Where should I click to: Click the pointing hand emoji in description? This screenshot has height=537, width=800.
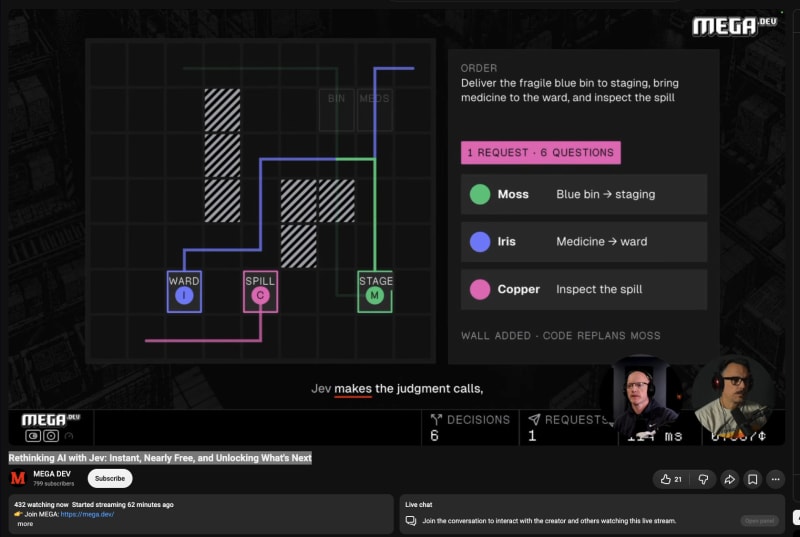(18, 514)
